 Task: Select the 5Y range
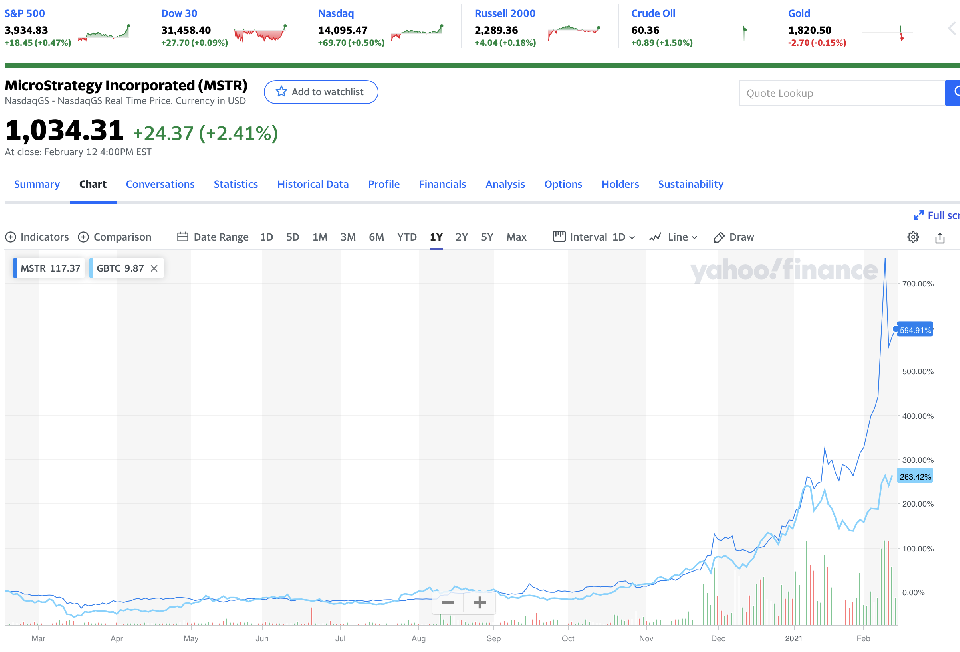point(487,237)
